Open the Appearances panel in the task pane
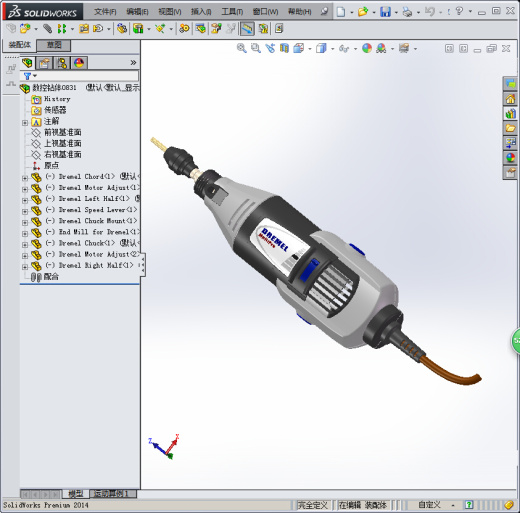Image resolution: width=520 pixels, height=513 pixels. click(x=510, y=158)
